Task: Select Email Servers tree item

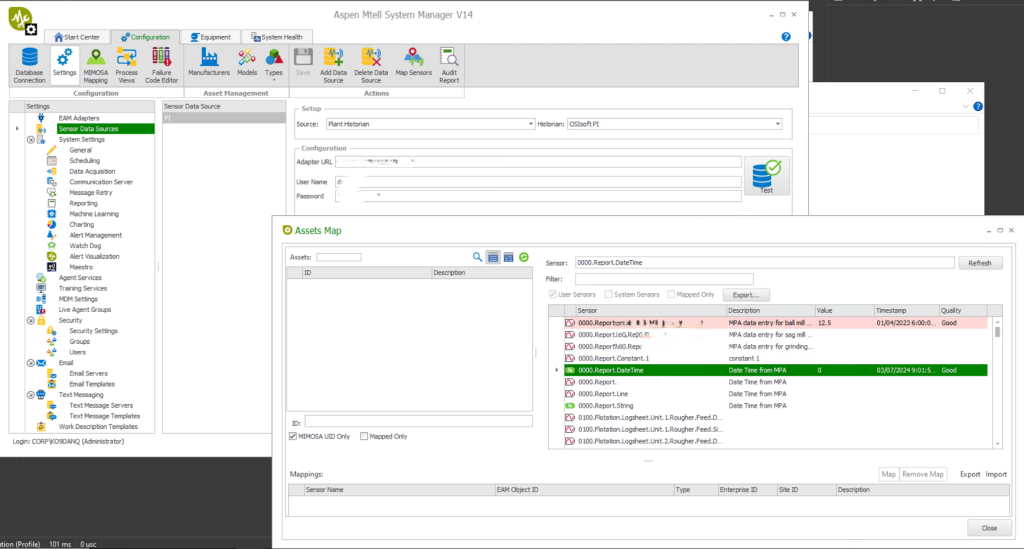Action: pos(88,373)
